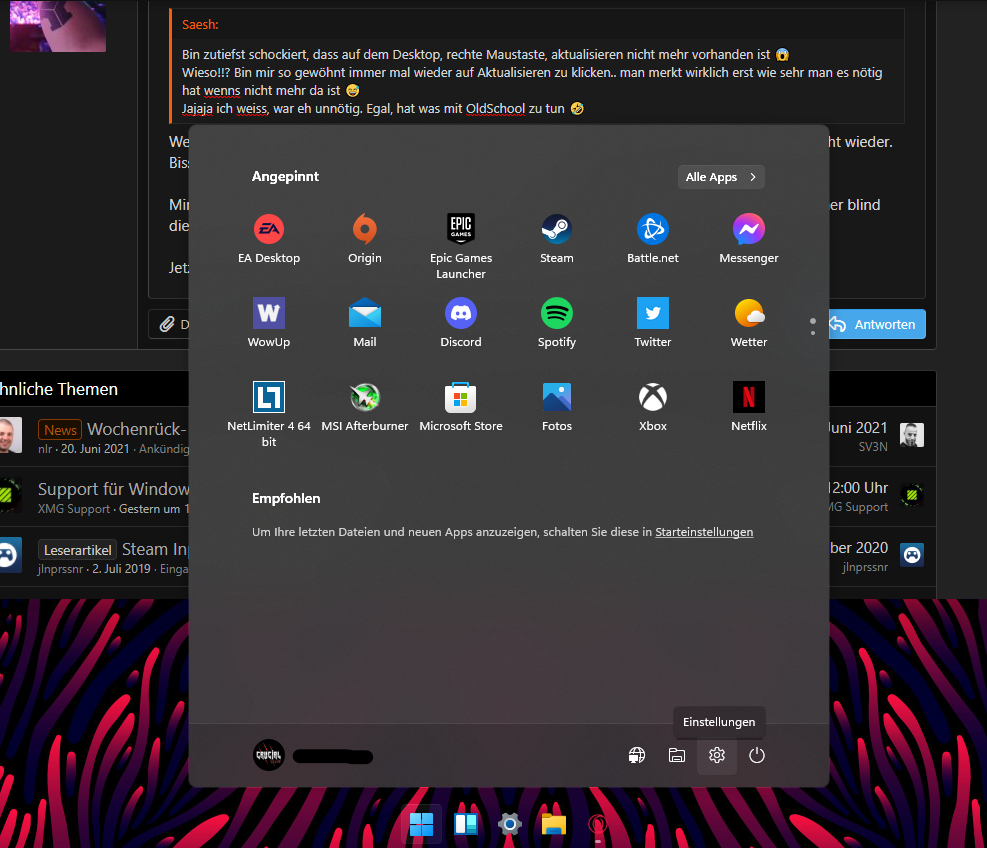Expand the Alle Apps list
This screenshot has height=848, width=987.
pos(721,177)
